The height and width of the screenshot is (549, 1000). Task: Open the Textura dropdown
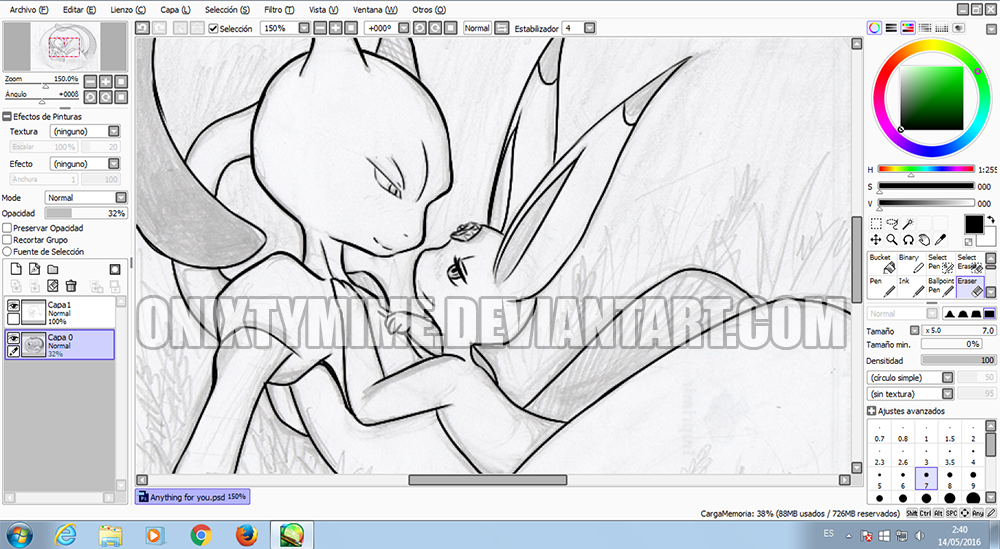[x=114, y=131]
